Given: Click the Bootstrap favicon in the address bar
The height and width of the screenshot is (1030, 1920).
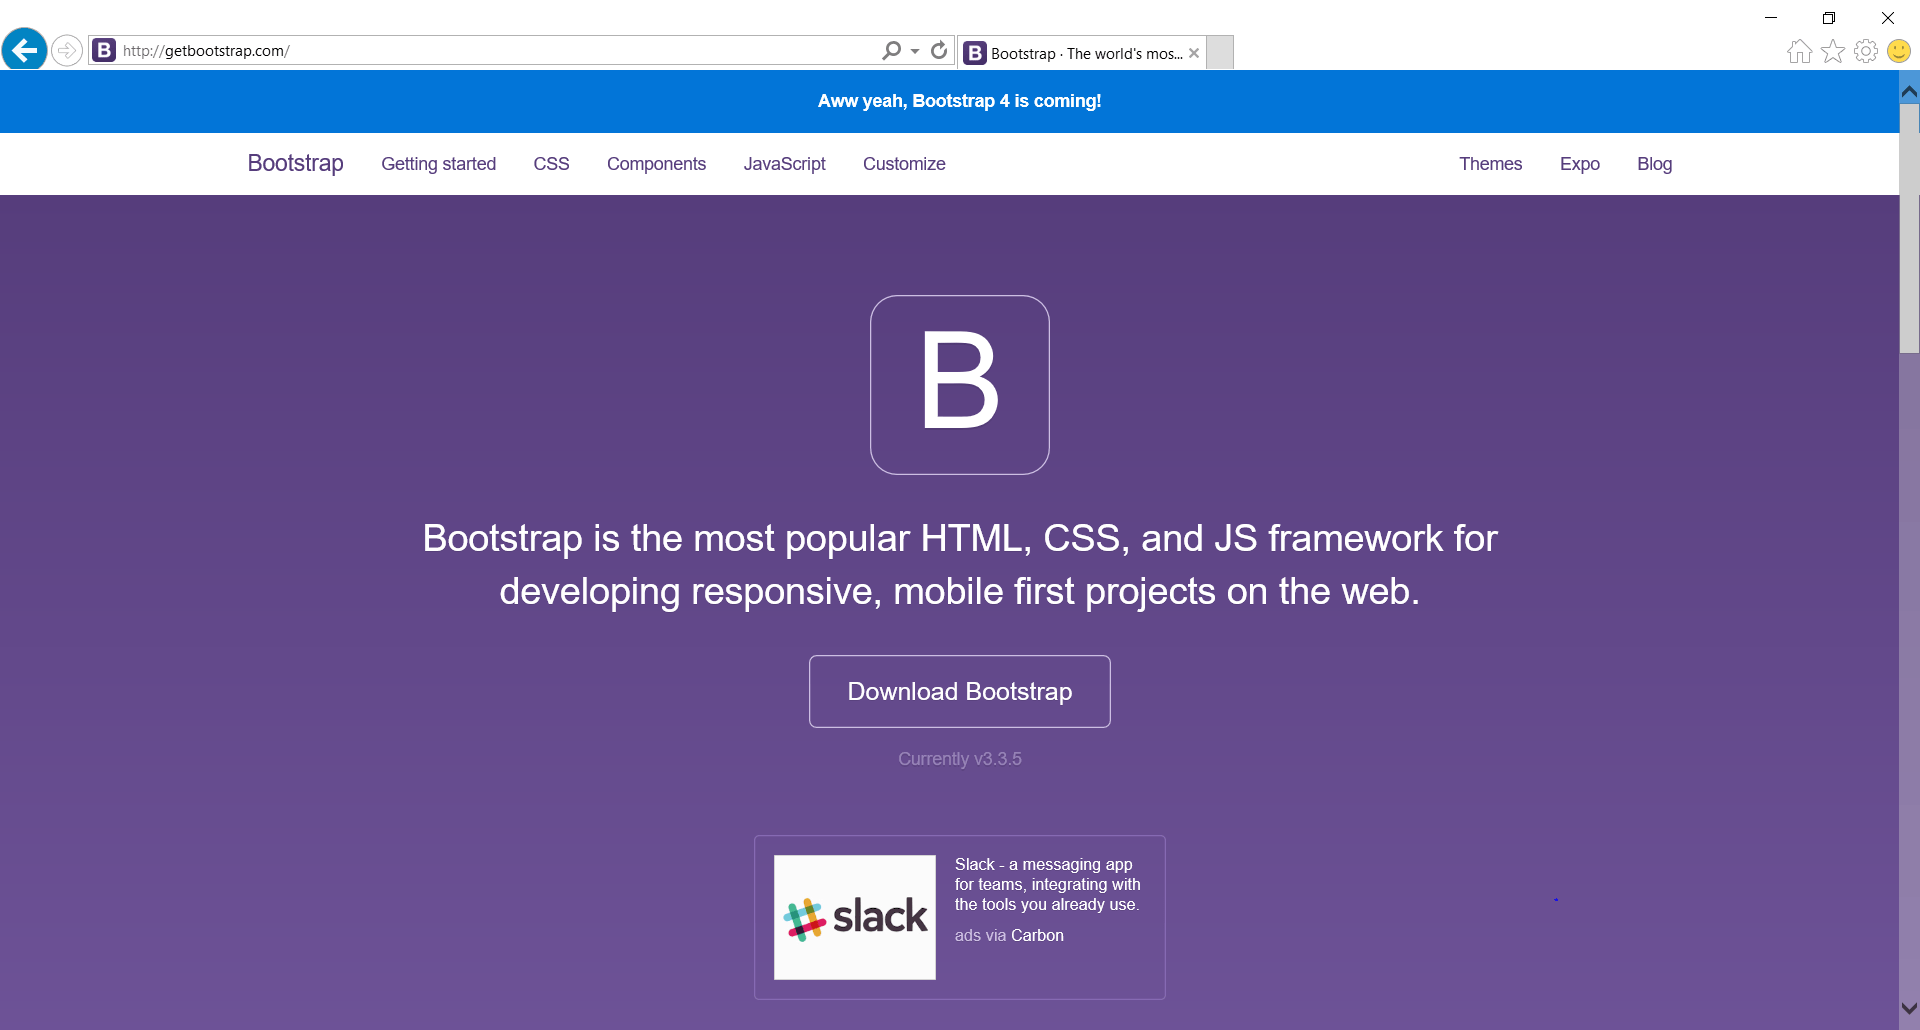Looking at the screenshot, I should pos(104,50).
